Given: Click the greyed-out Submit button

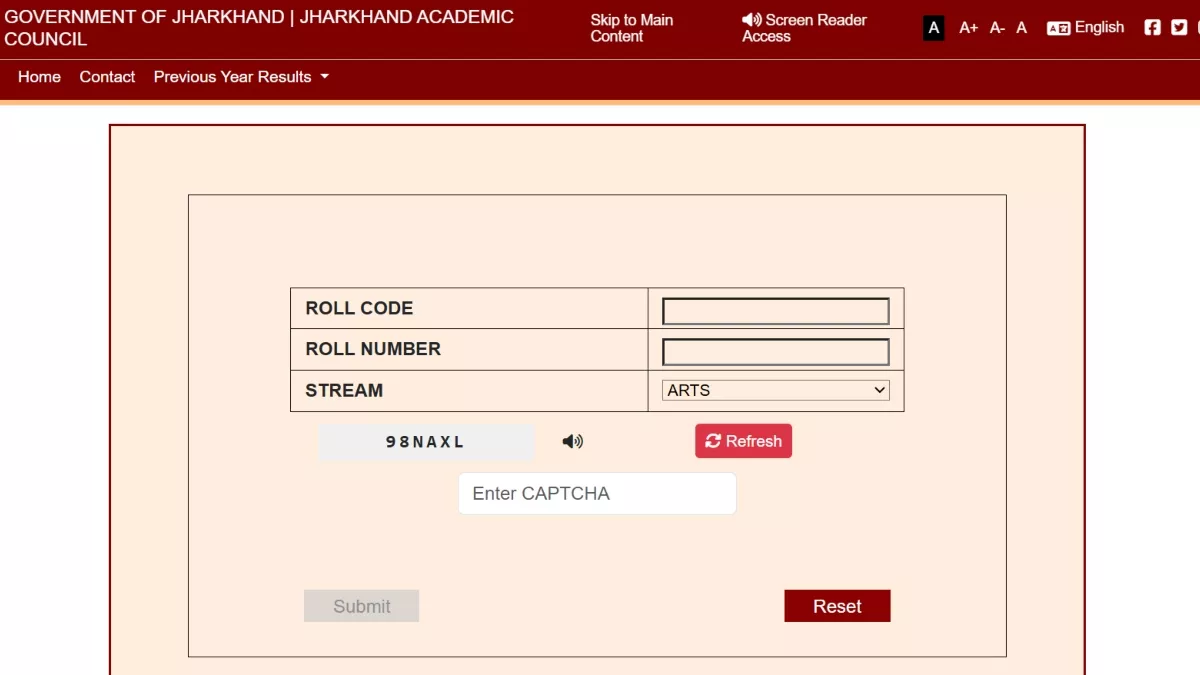Looking at the screenshot, I should coord(361,606).
